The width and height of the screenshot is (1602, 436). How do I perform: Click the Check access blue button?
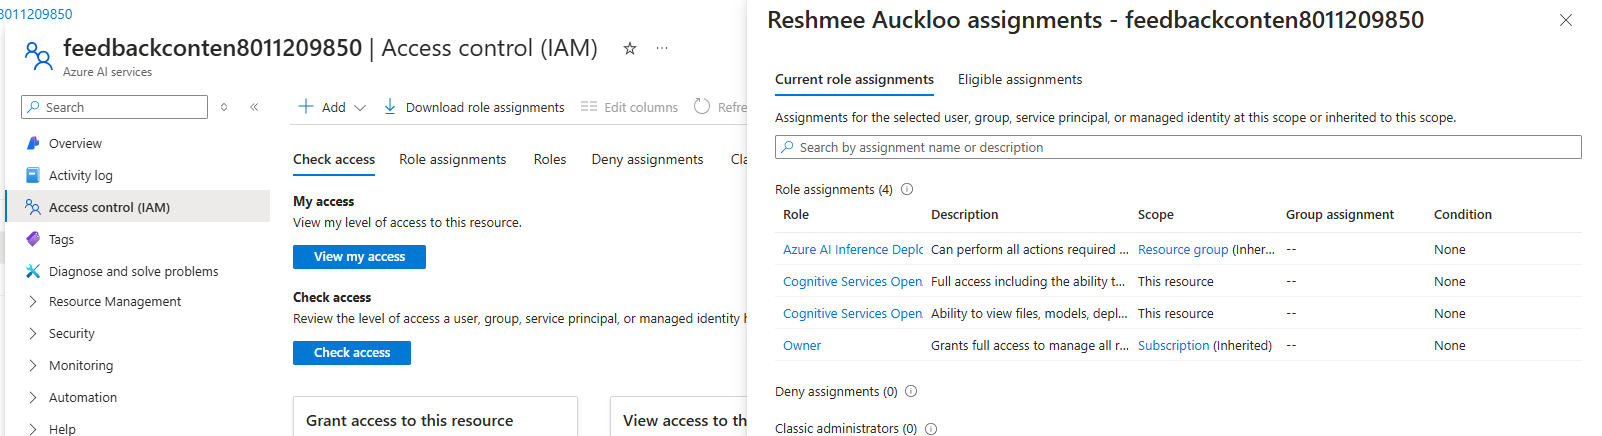point(352,353)
